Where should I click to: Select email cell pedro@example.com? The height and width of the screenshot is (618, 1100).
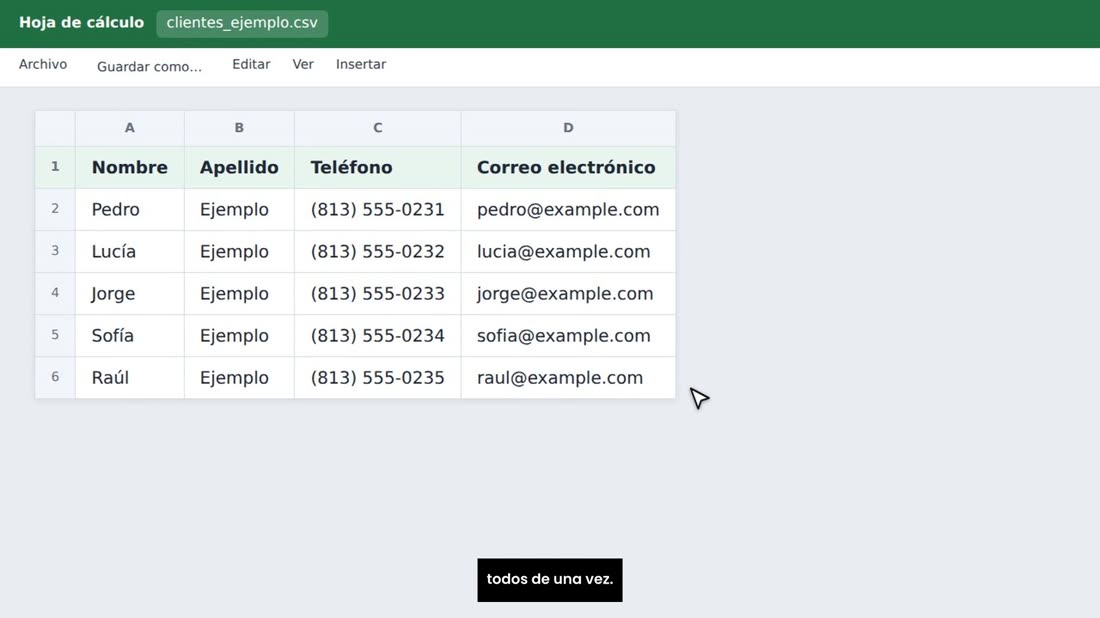[568, 209]
